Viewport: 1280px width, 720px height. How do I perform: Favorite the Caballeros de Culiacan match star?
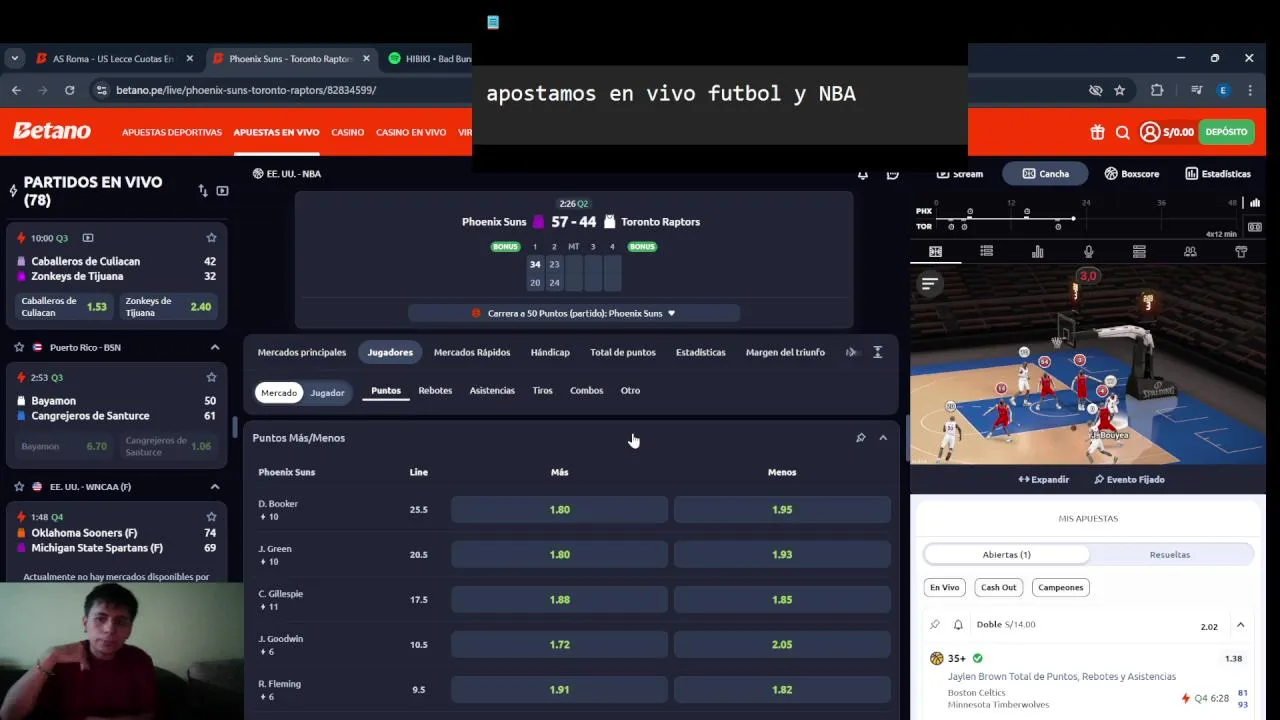[x=211, y=238]
